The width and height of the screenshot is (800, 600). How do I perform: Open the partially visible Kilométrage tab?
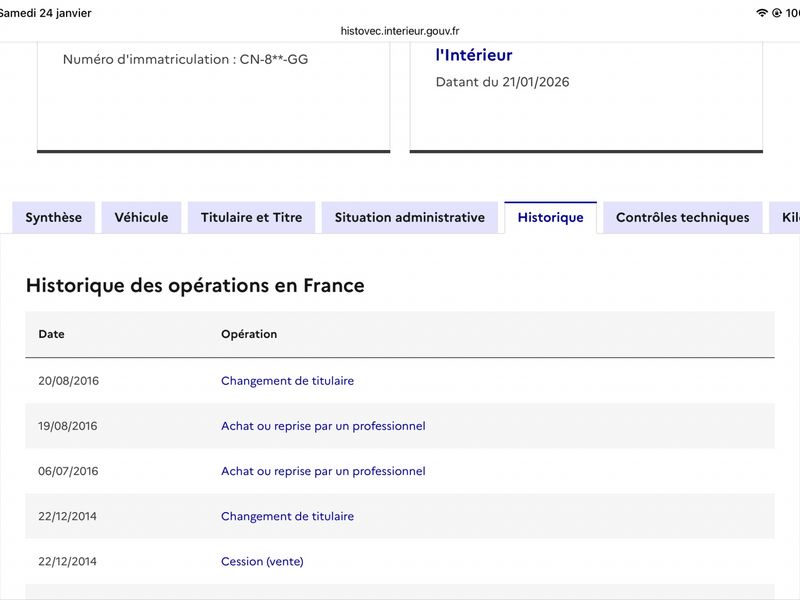786,217
